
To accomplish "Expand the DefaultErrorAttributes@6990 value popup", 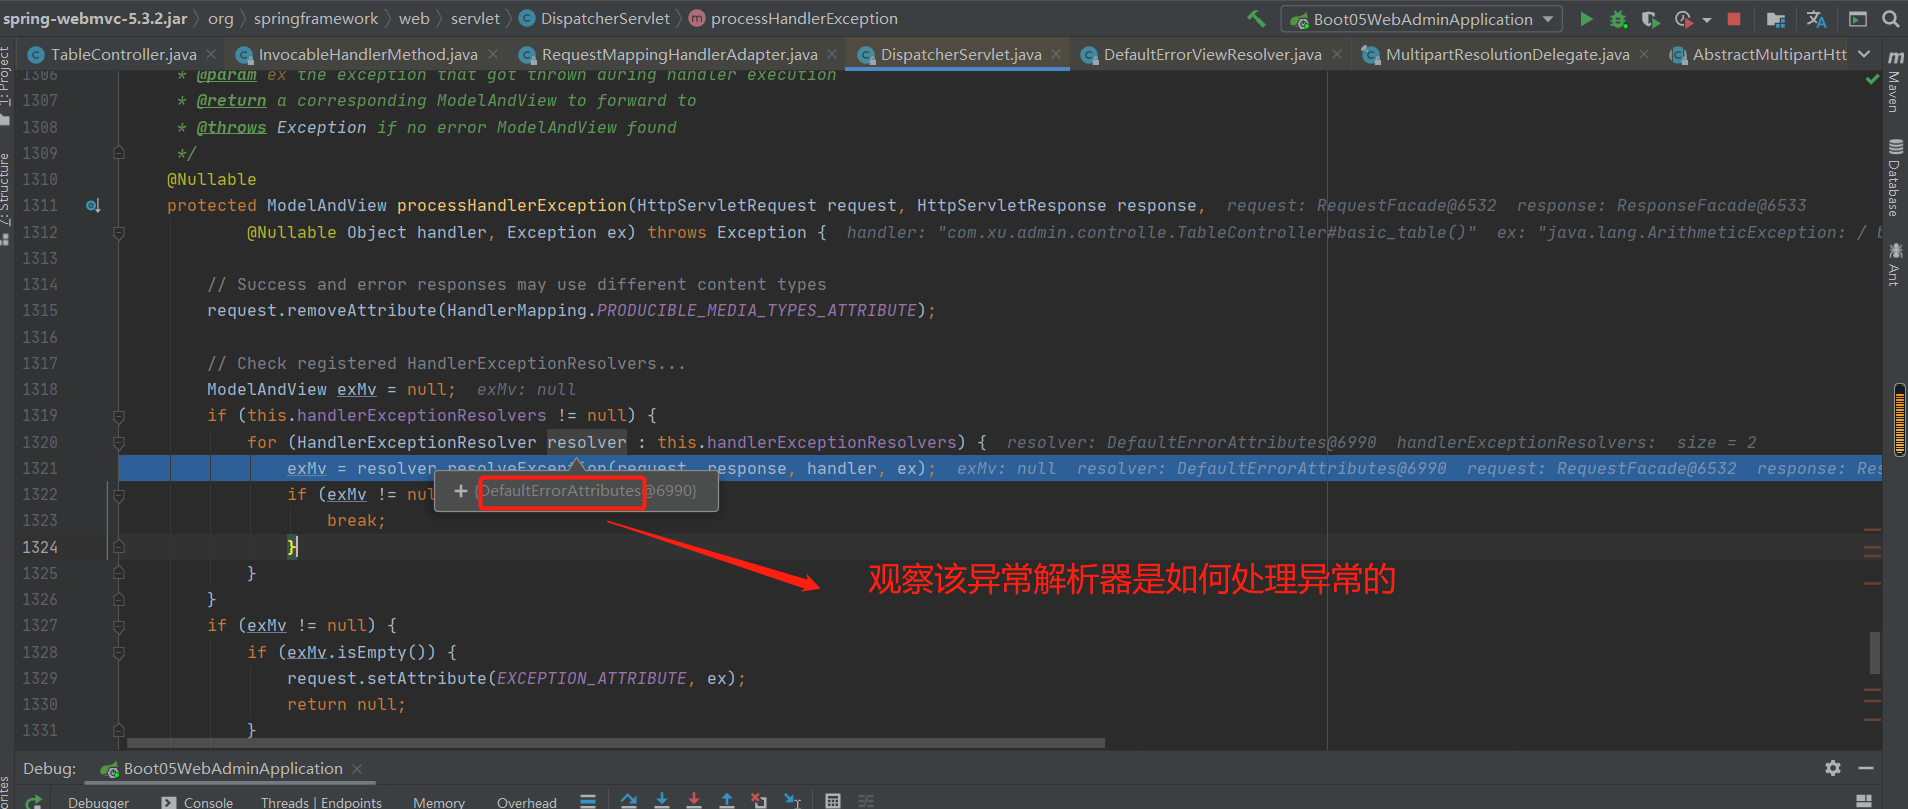I will click(x=461, y=491).
